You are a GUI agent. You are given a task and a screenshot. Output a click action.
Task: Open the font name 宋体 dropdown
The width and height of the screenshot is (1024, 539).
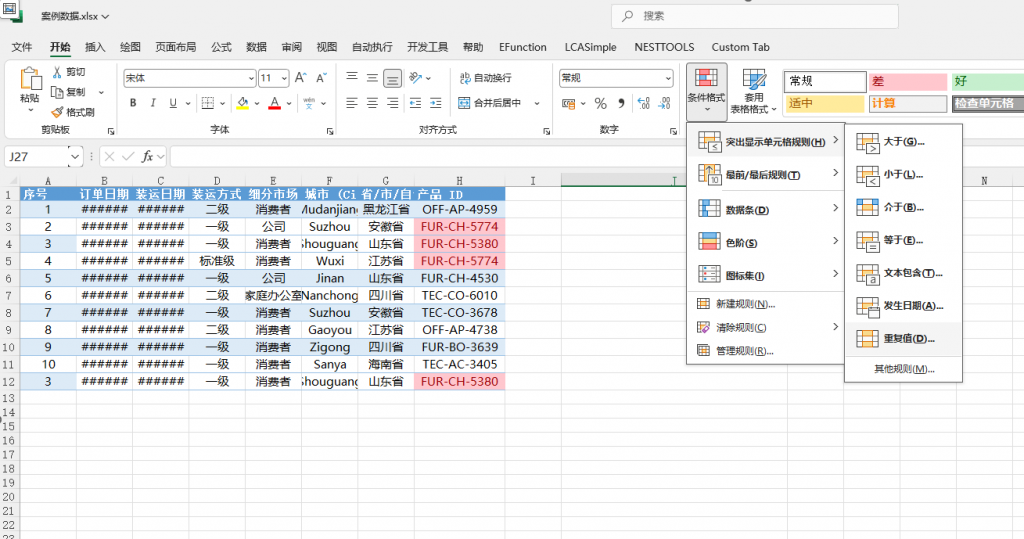point(251,78)
